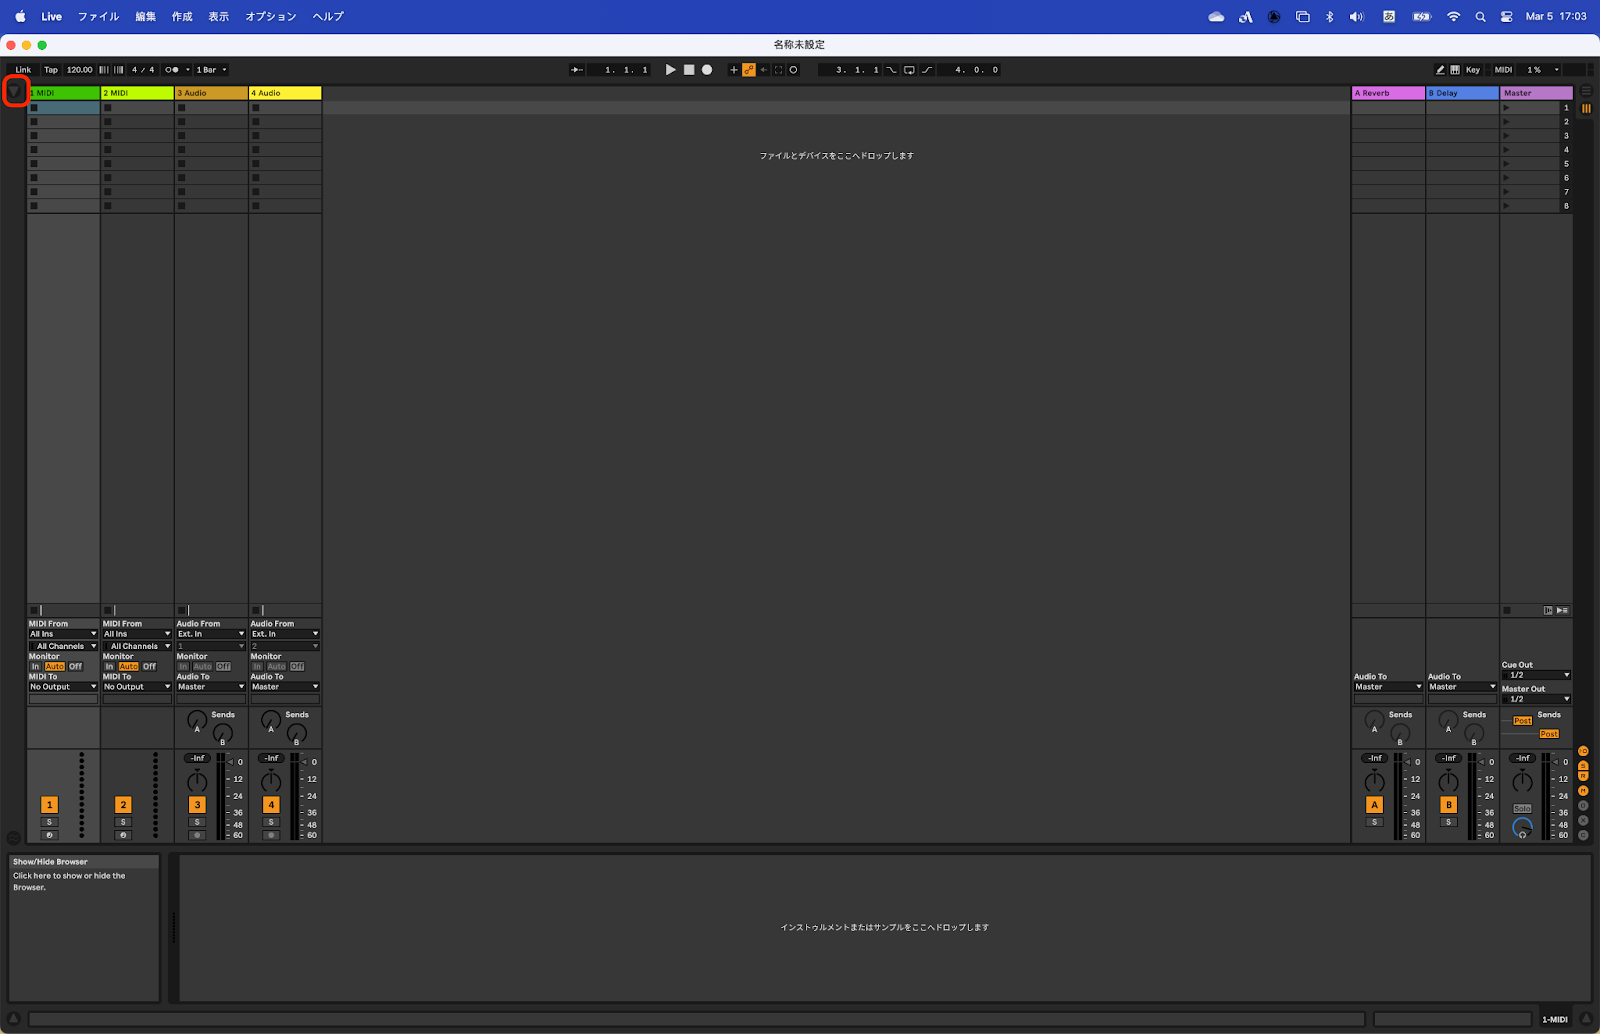Solo track 2 with its S button
This screenshot has width=1600, height=1034.
coord(123,822)
